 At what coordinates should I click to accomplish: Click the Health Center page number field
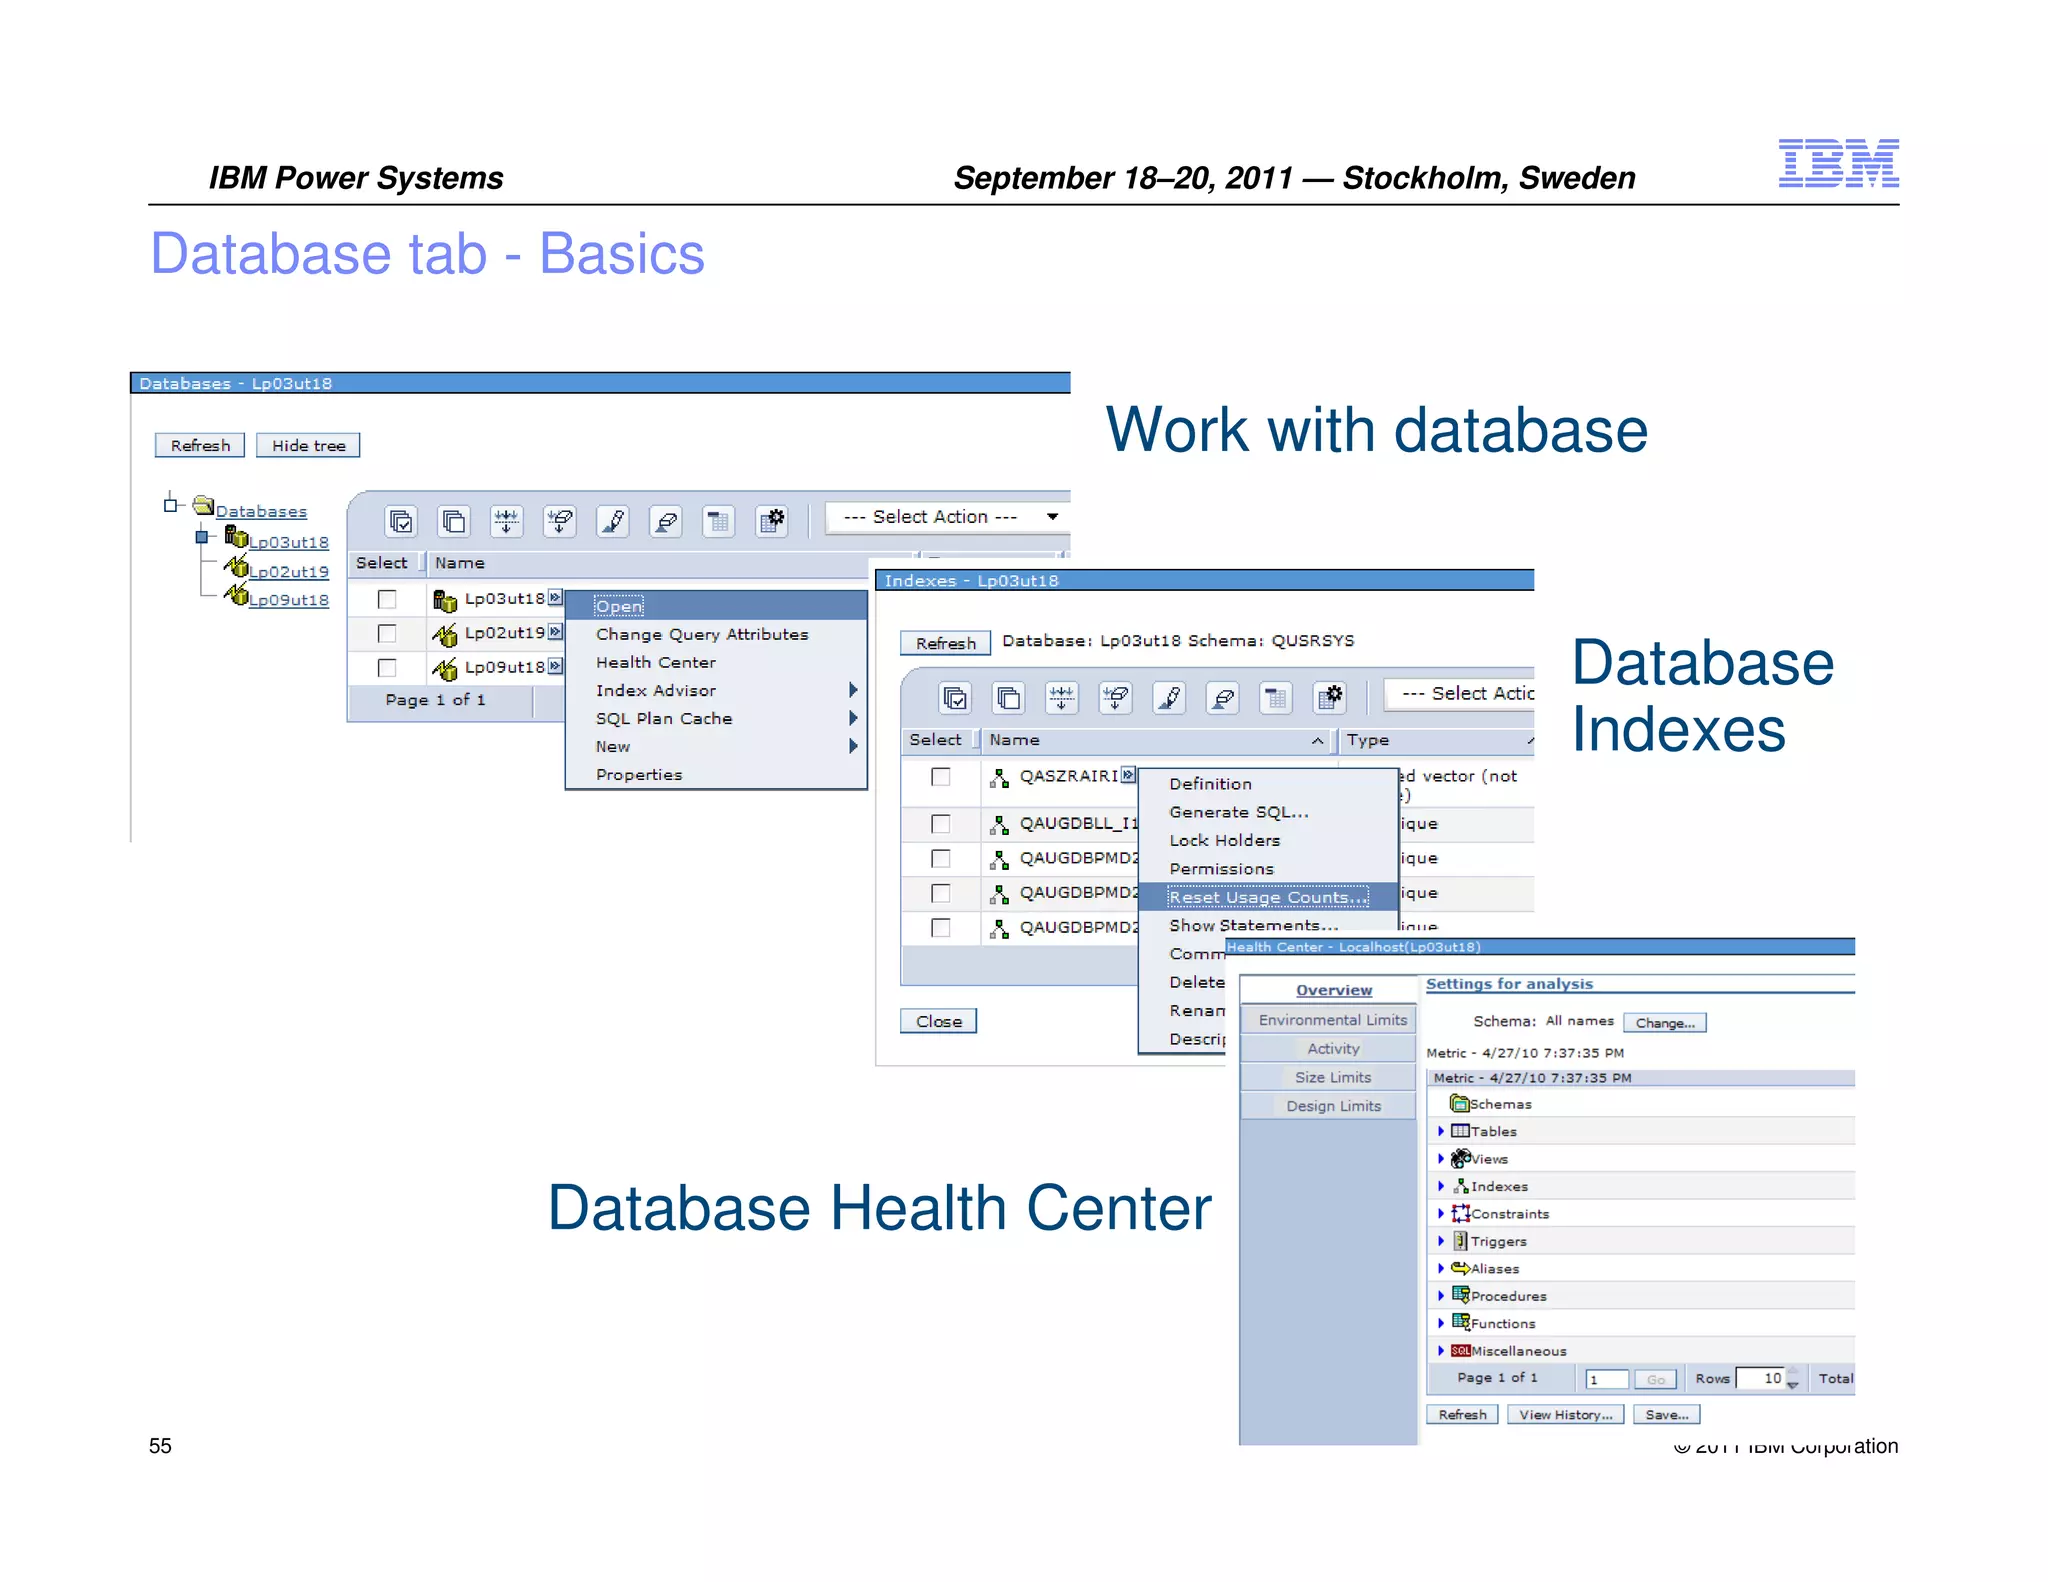point(1607,1380)
